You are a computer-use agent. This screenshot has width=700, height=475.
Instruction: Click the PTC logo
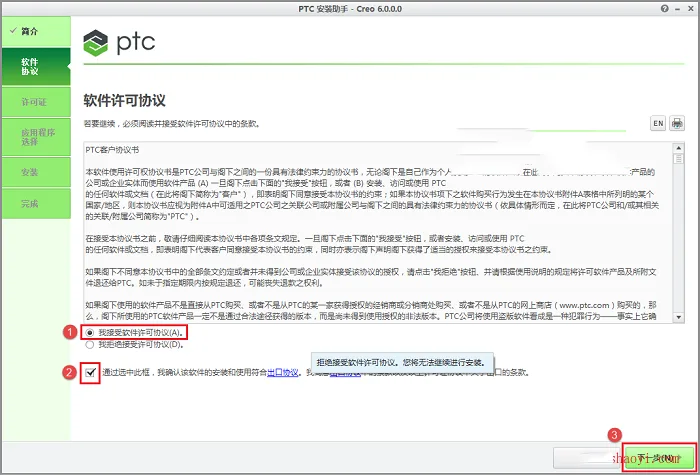point(119,43)
